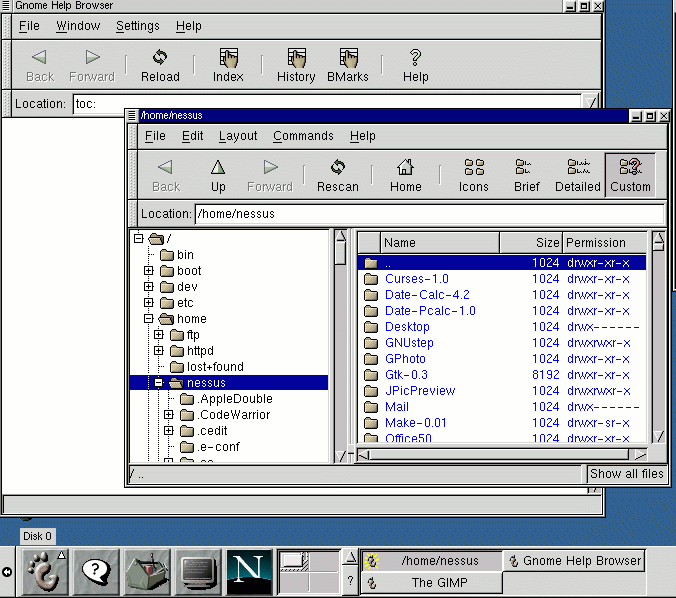Open the Help Browser File menu
Image resolution: width=676 pixels, height=598 pixels.
click(29, 26)
